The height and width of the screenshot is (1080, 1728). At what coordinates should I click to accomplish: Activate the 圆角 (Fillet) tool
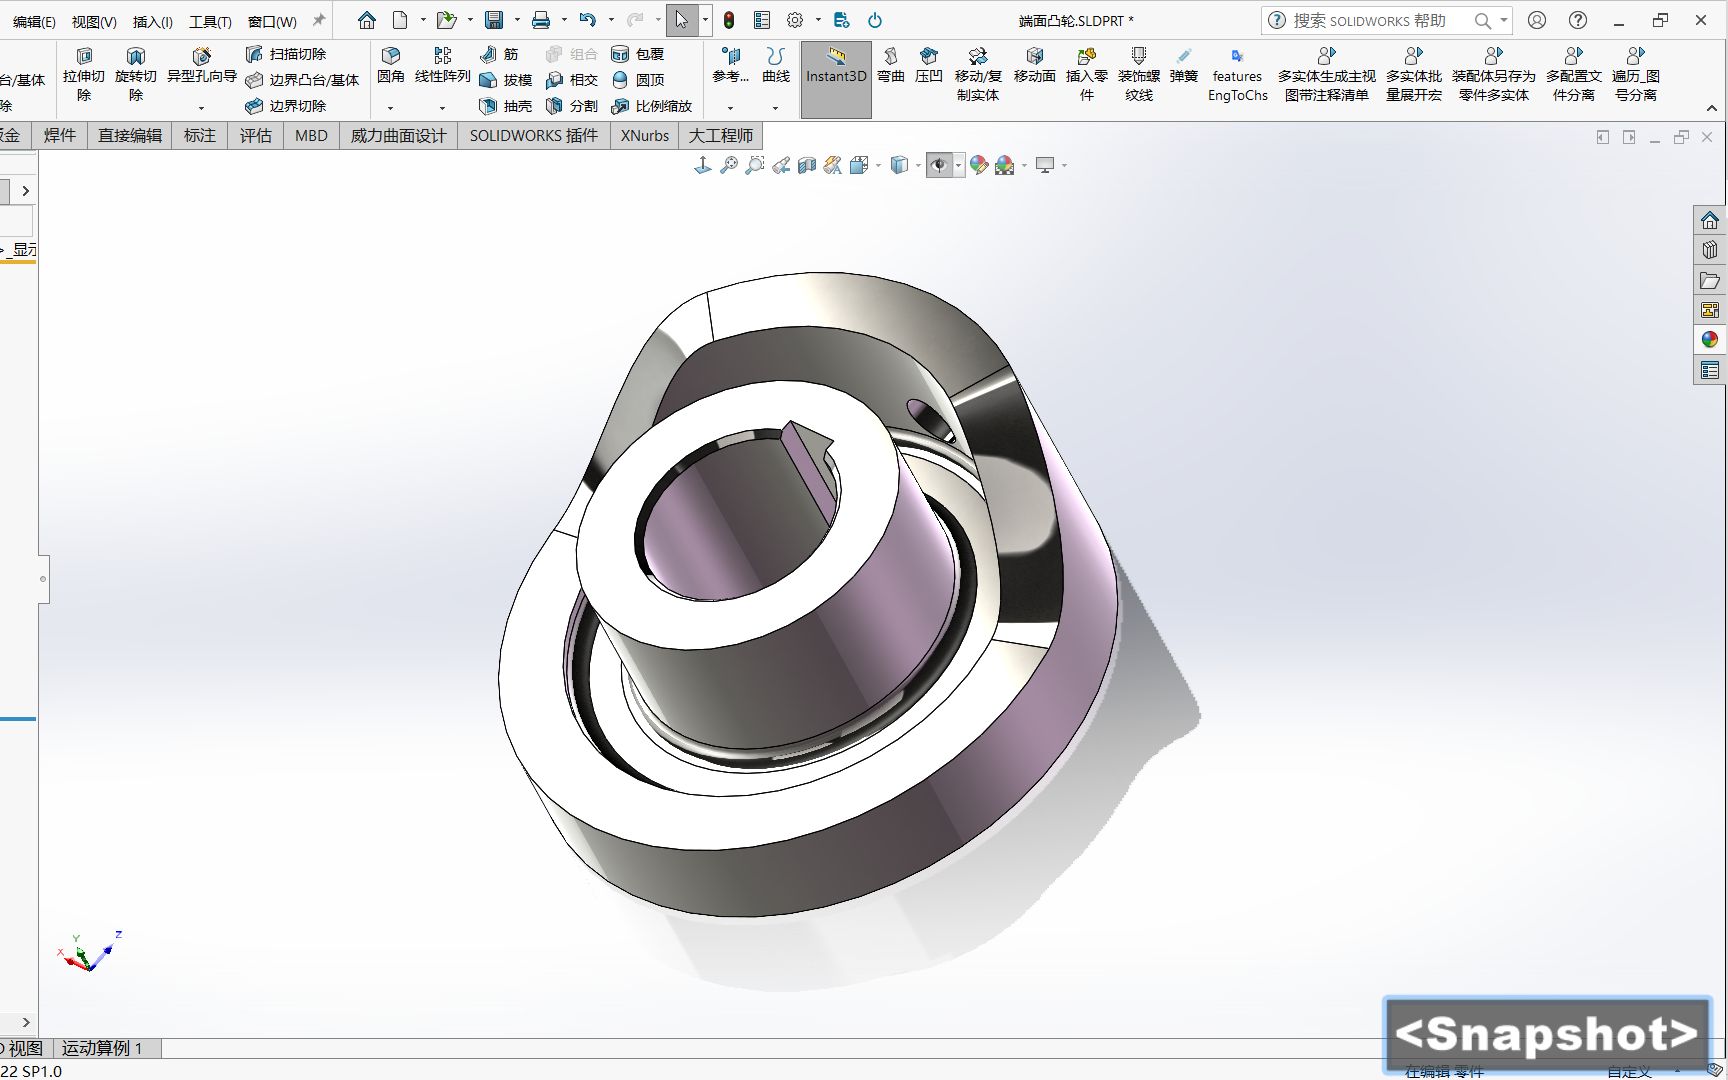tap(391, 72)
